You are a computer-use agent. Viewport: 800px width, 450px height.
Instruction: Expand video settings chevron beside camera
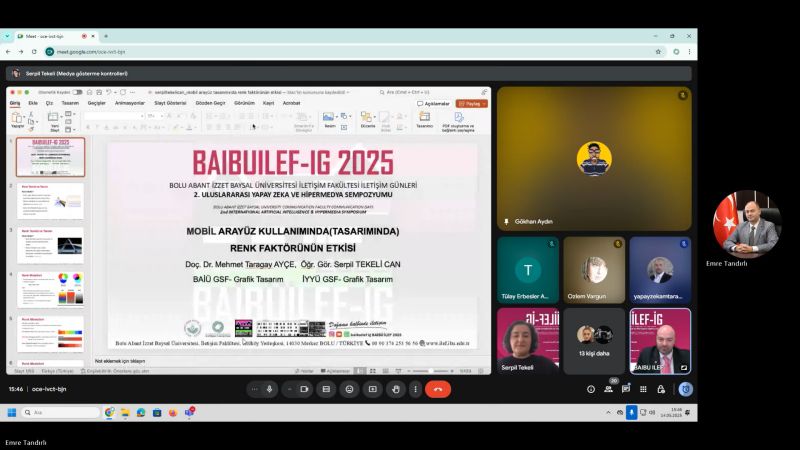click(x=289, y=389)
